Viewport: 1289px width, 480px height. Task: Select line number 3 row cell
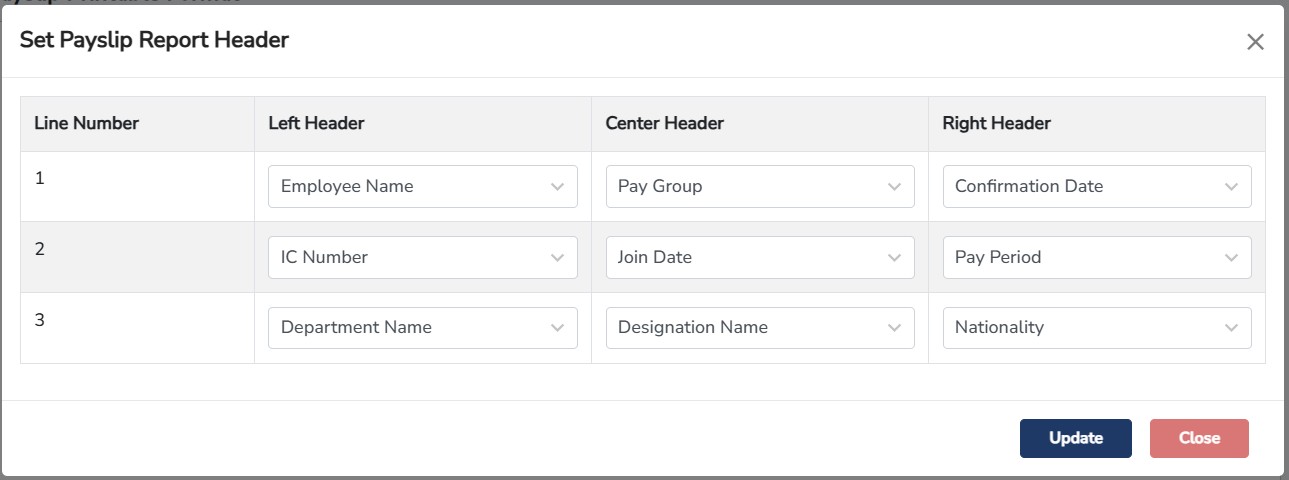40,320
